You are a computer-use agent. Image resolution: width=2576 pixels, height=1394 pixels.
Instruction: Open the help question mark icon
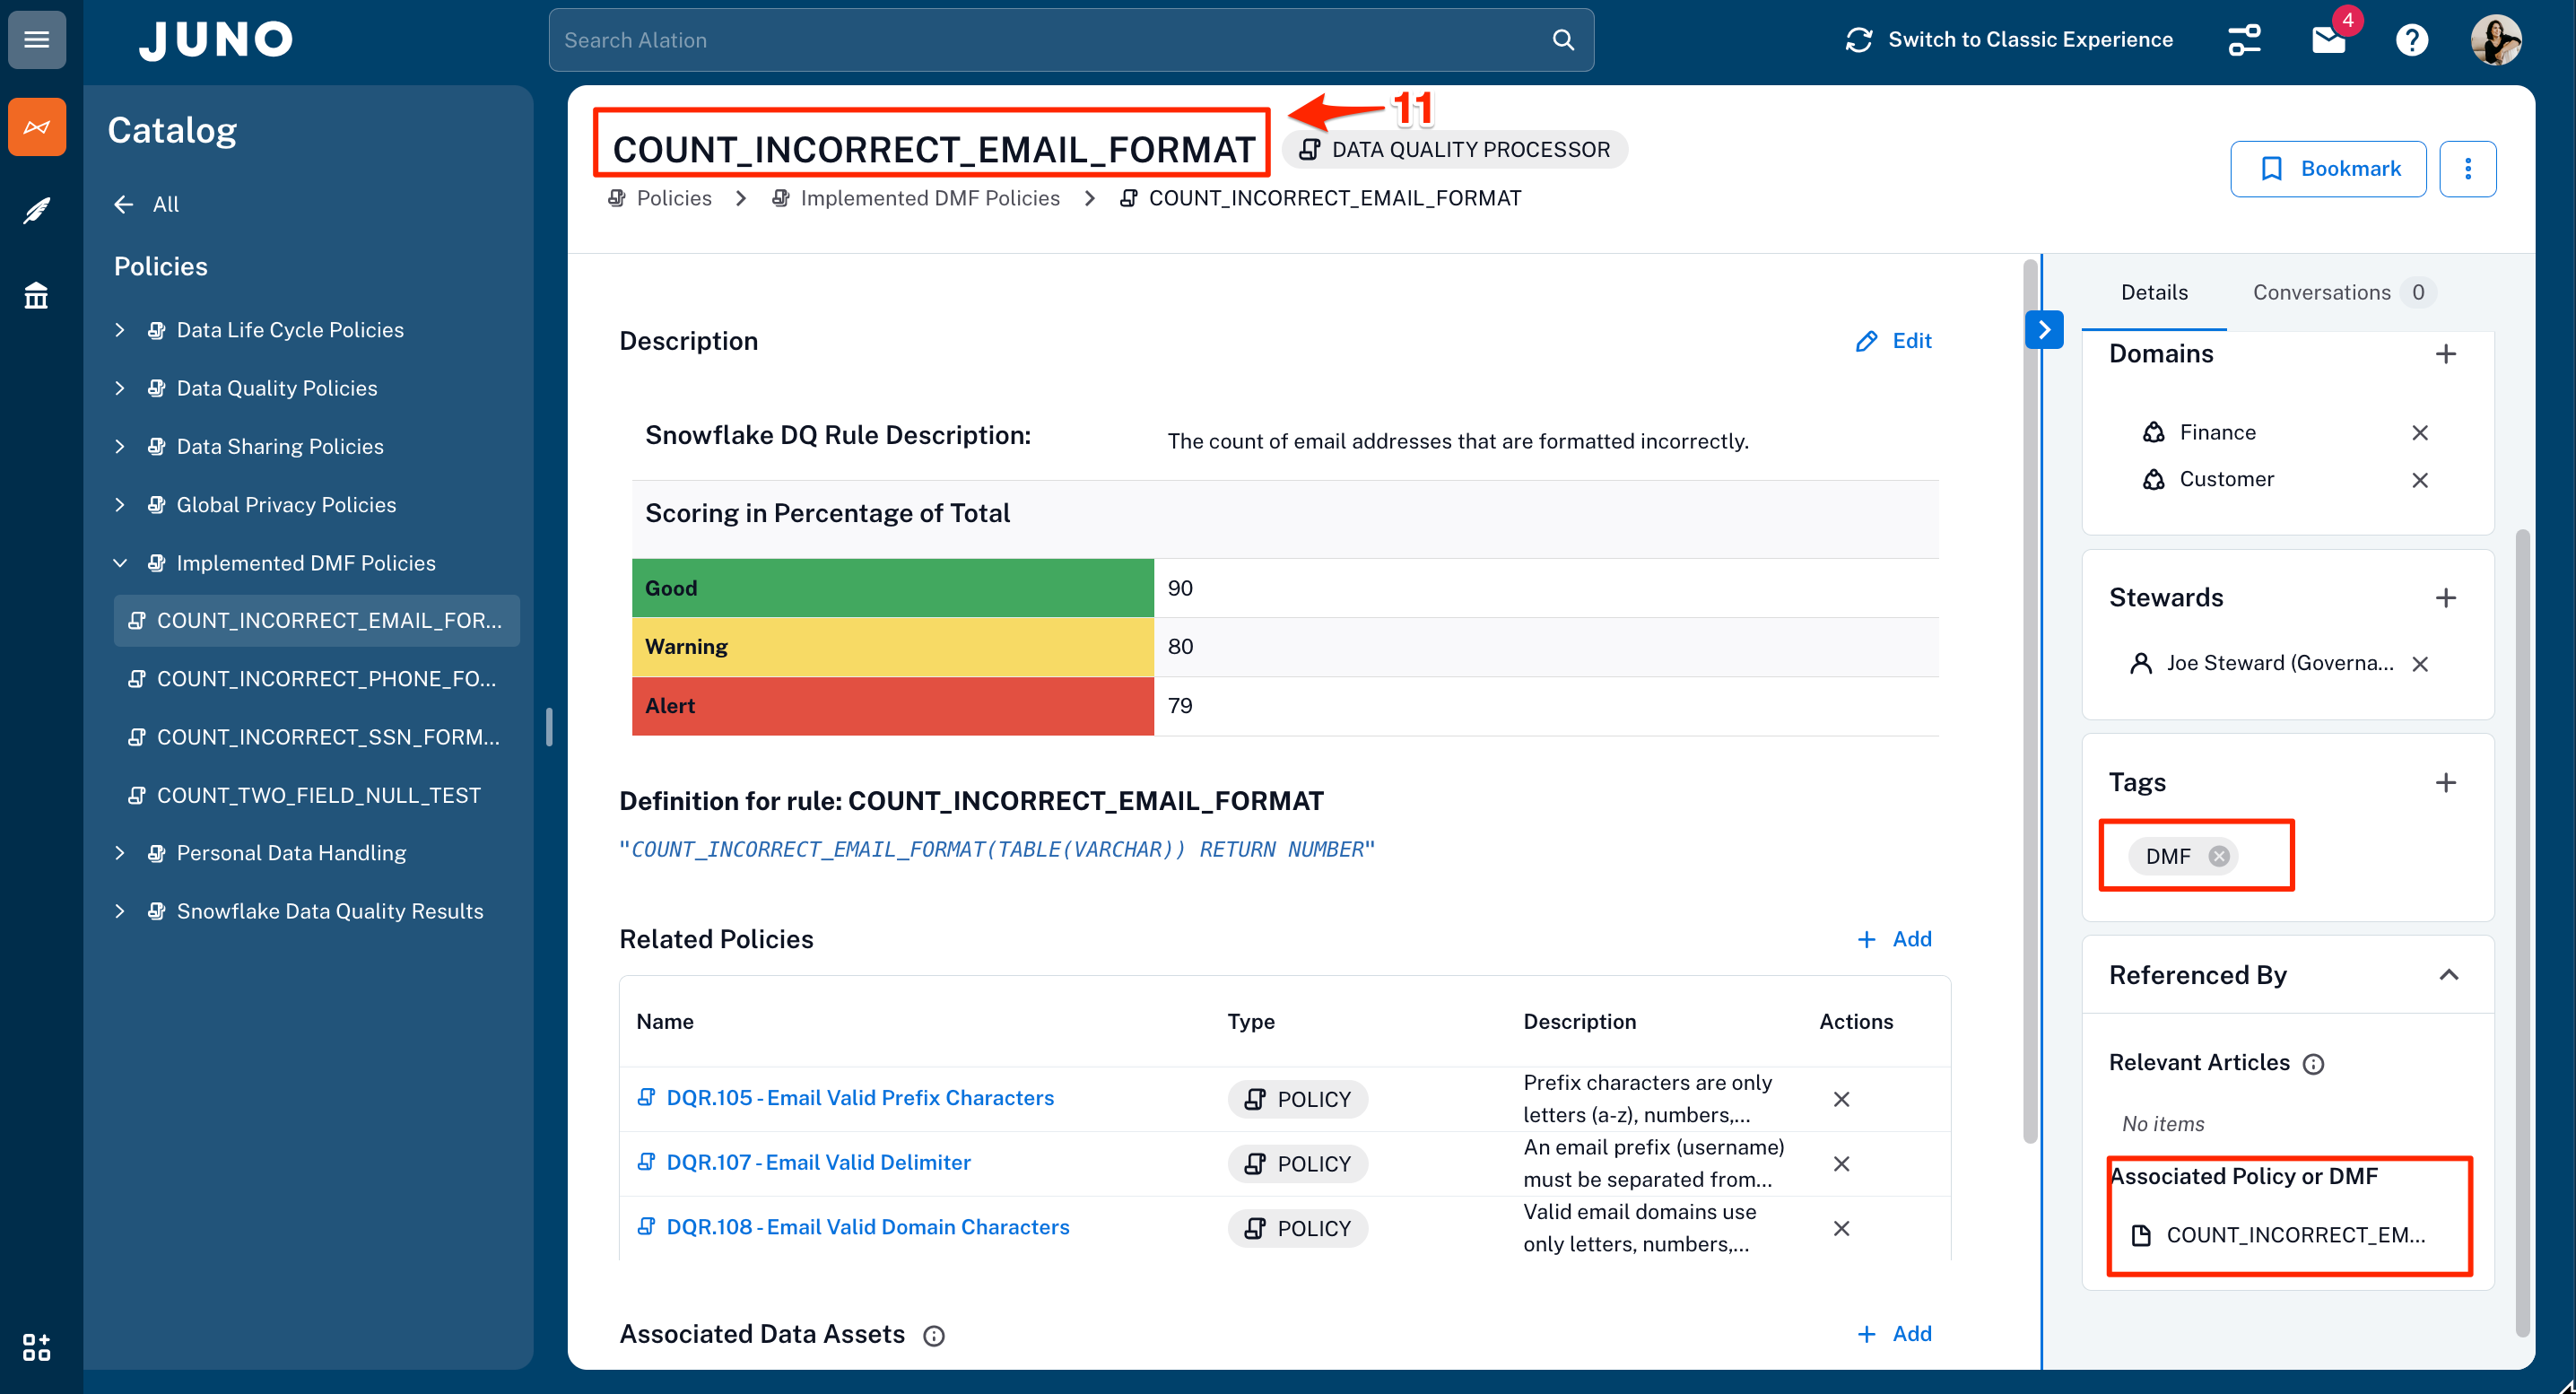coord(2411,40)
